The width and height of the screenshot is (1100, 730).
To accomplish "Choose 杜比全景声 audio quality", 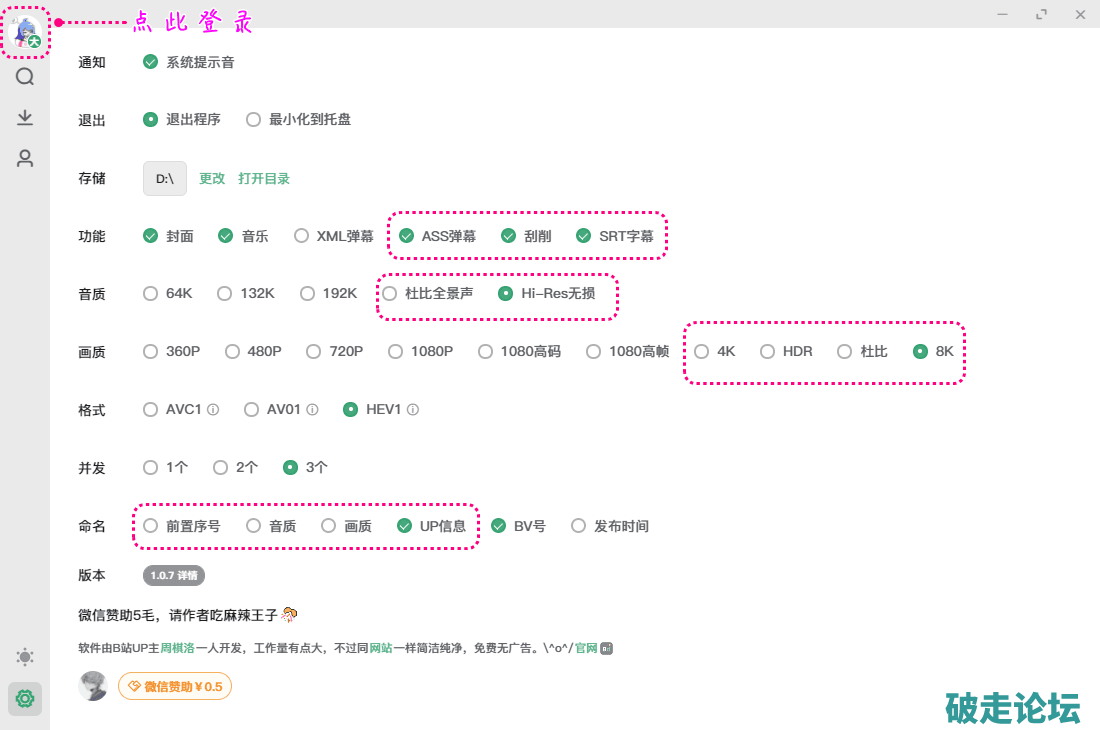I will coord(389,294).
